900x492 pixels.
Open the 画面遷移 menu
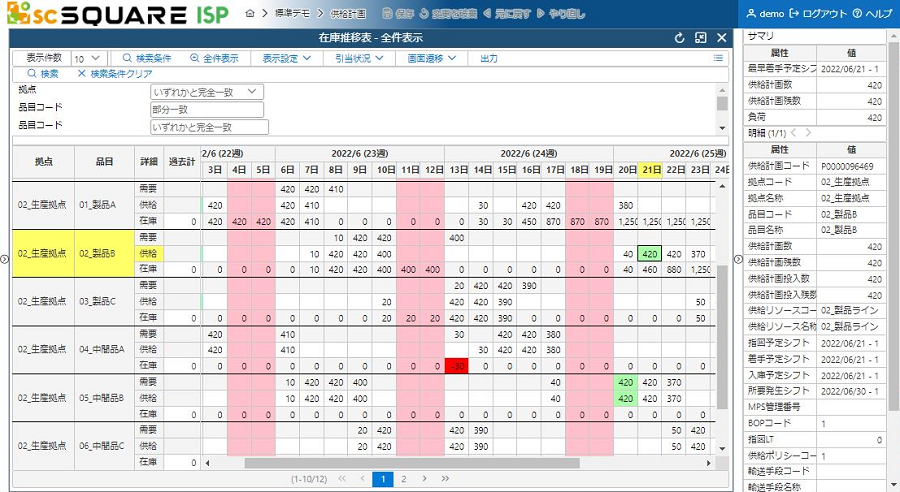432,59
